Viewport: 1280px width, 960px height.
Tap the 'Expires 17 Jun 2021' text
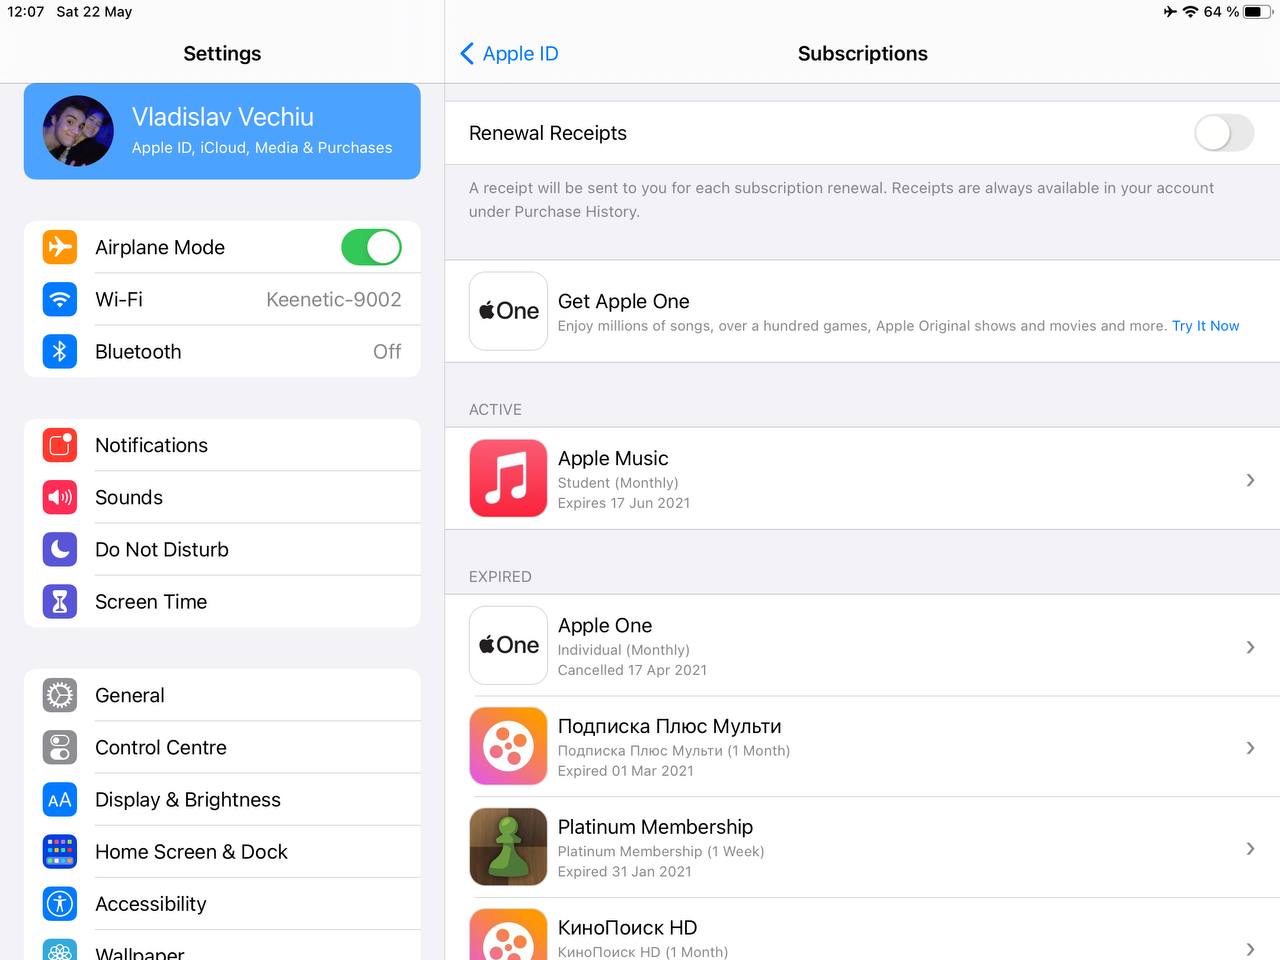[624, 503]
